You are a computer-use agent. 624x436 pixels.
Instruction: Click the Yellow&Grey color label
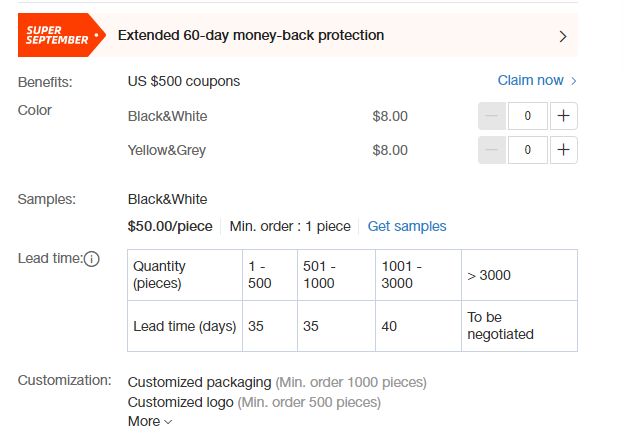point(167,150)
